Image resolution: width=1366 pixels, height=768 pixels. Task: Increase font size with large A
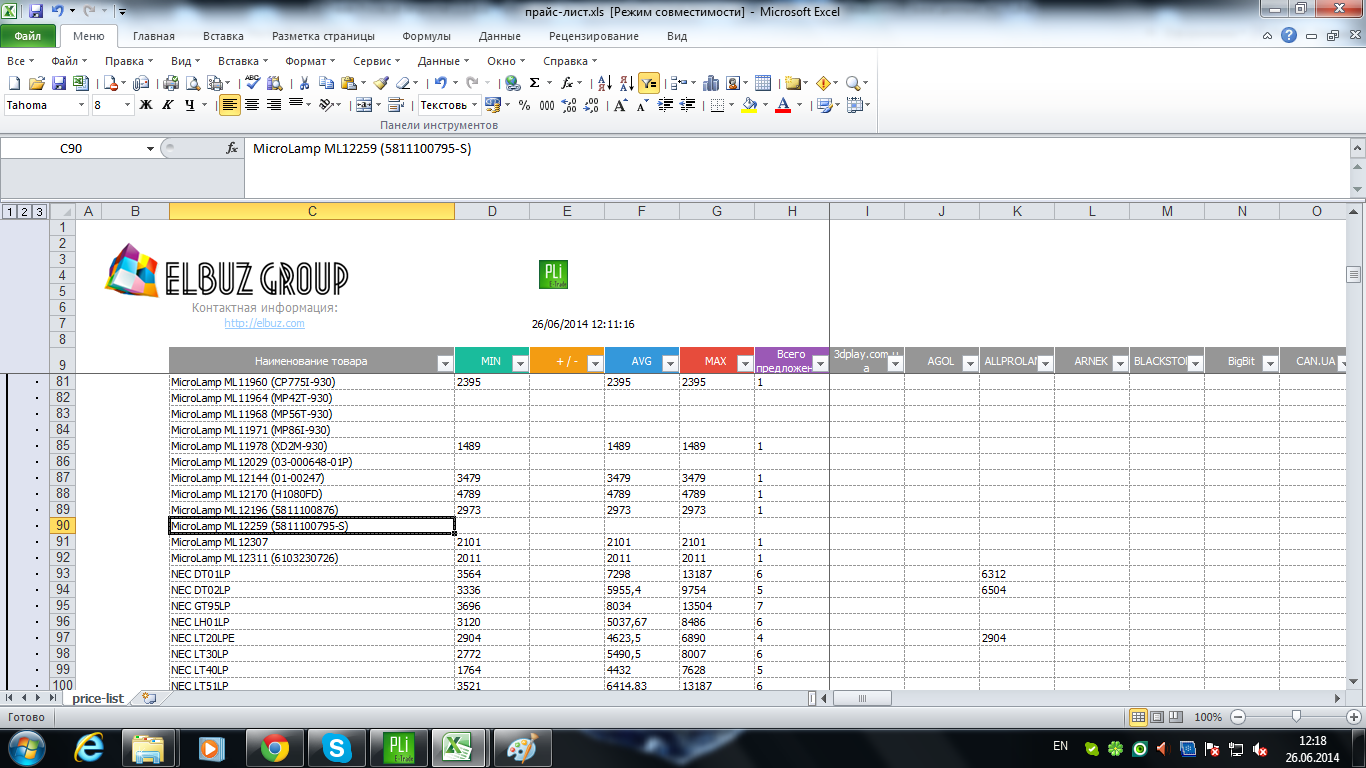[620, 105]
